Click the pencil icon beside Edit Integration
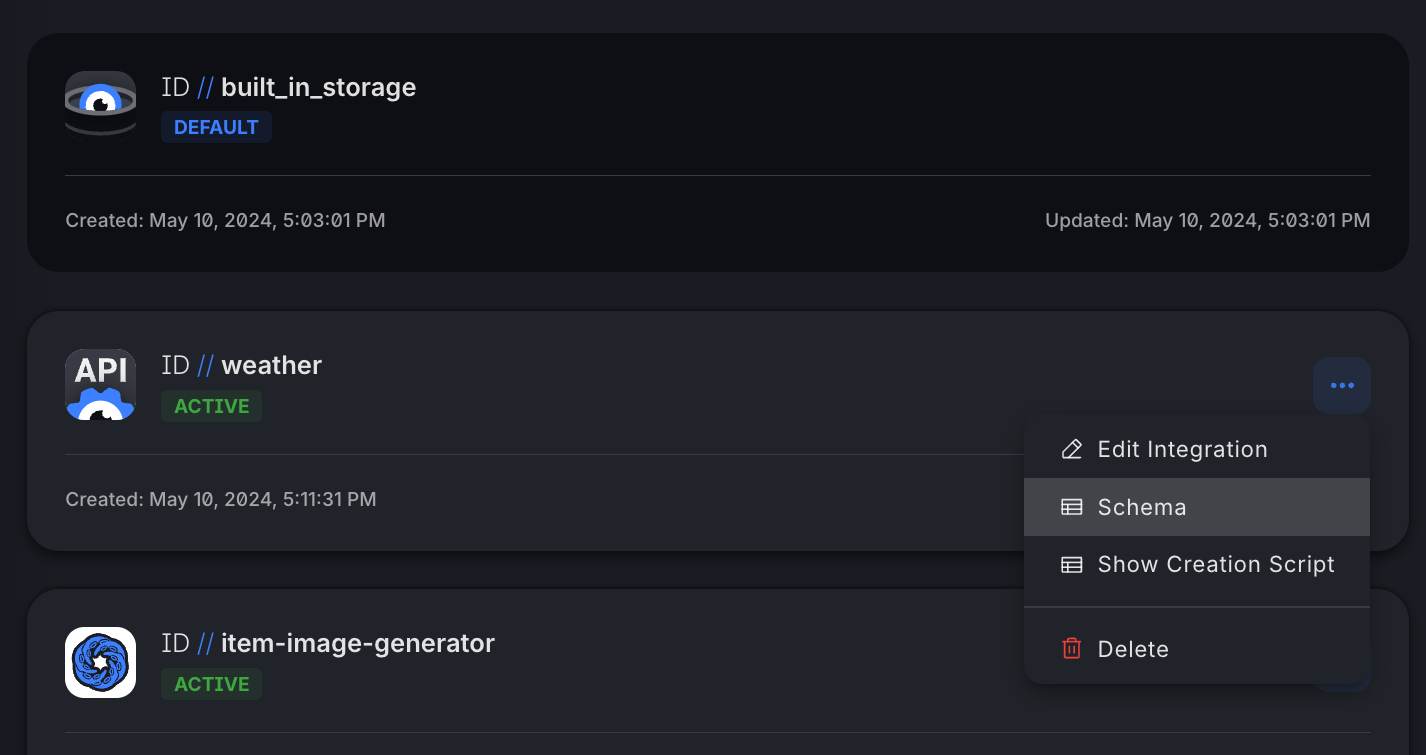The image size is (1426, 755). tap(1071, 449)
